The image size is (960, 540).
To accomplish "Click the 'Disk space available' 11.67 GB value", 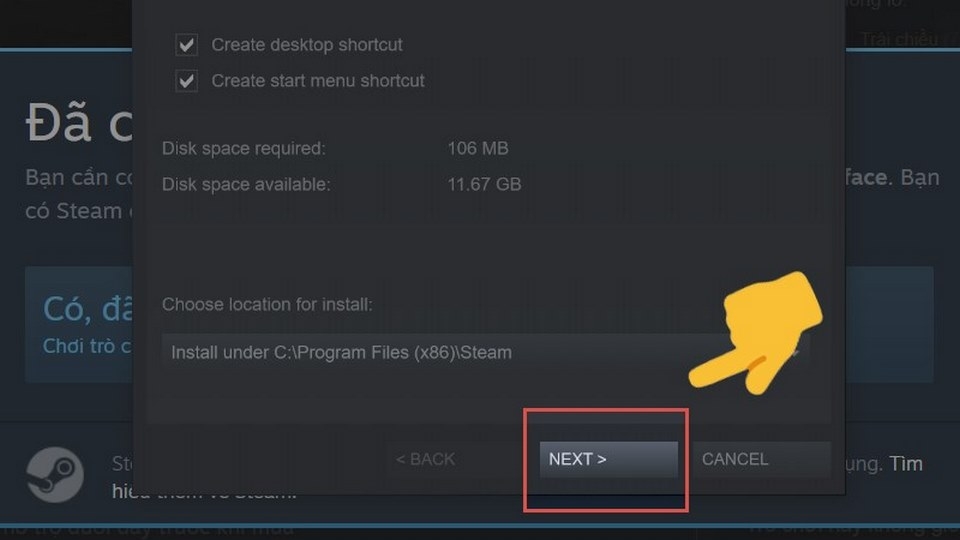I will (484, 184).
